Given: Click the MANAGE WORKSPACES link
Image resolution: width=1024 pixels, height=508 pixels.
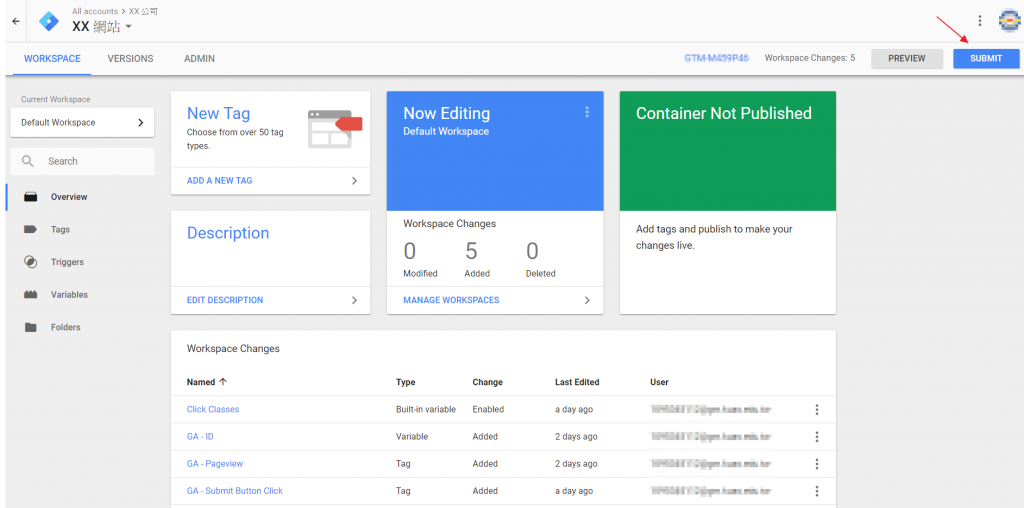Looking at the screenshot, I should point(451,300).
